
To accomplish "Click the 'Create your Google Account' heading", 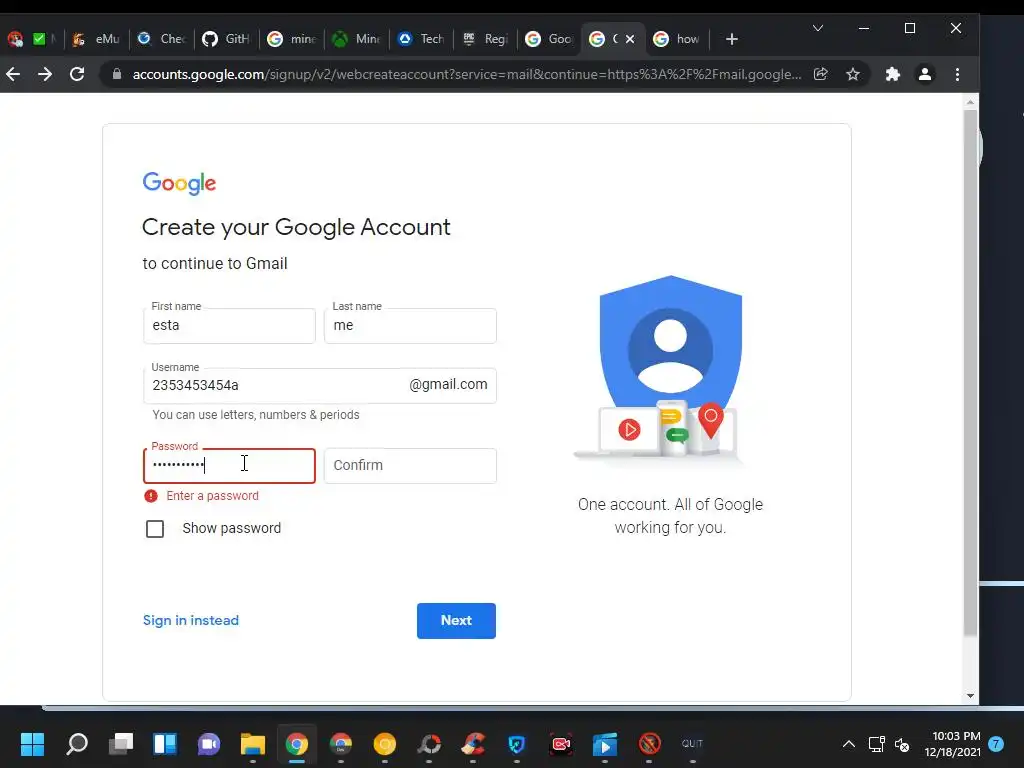I will [296, 227].
